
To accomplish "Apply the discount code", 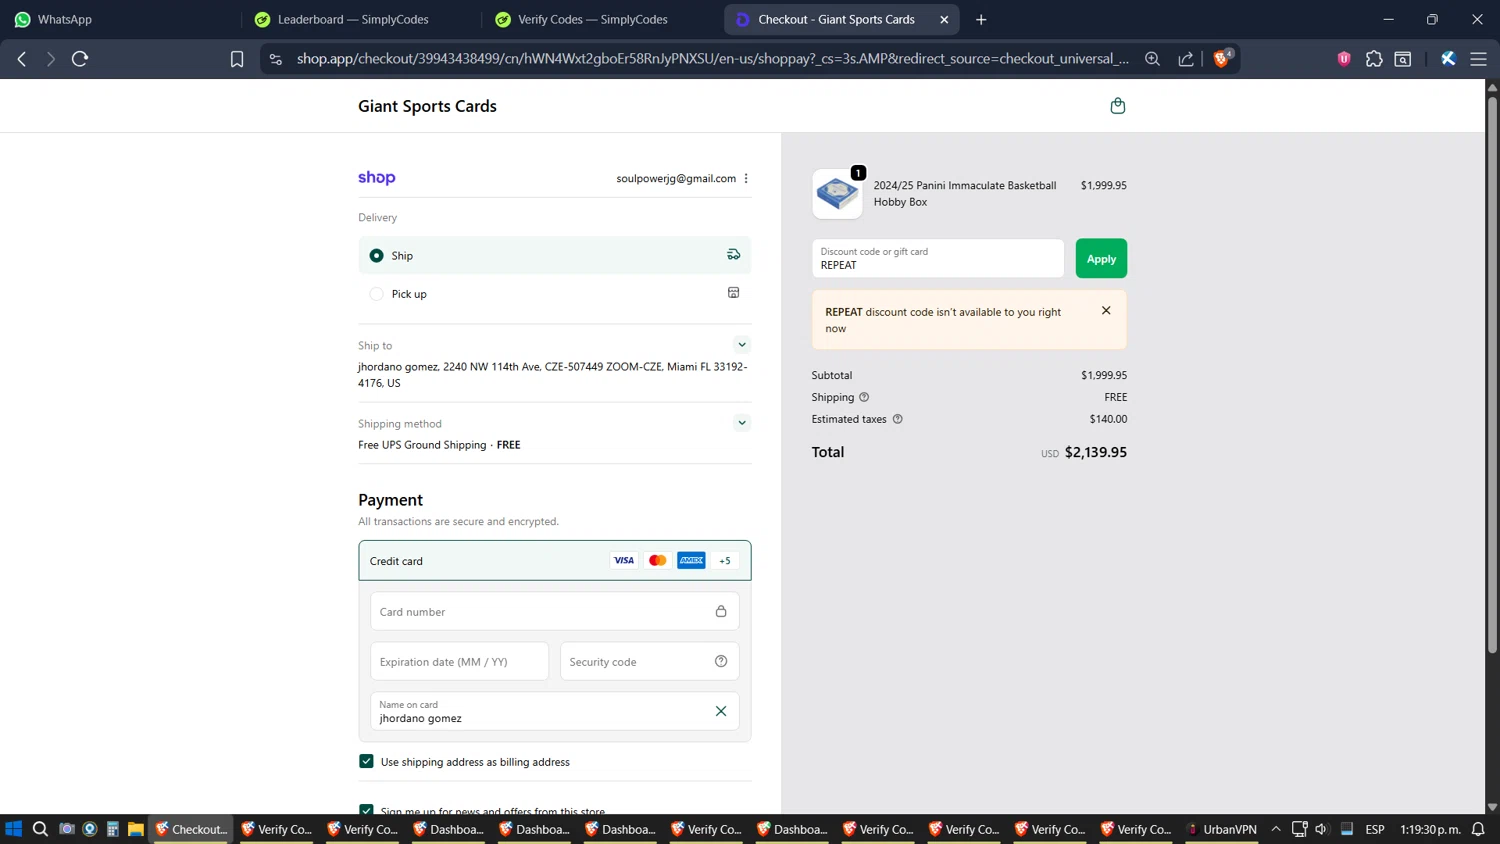I will (x=1101, y=258).
